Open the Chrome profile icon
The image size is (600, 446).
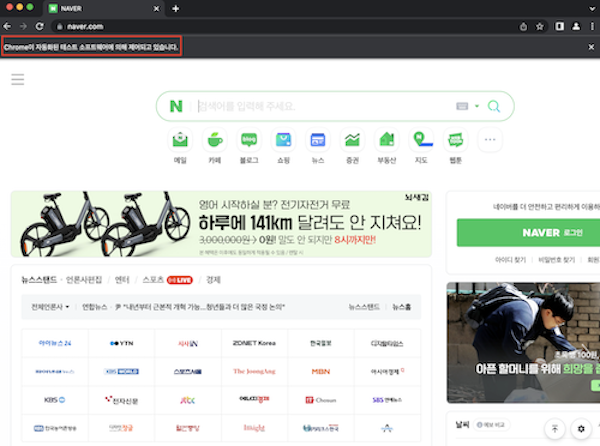pyautogui.click(x=576, y=26)
